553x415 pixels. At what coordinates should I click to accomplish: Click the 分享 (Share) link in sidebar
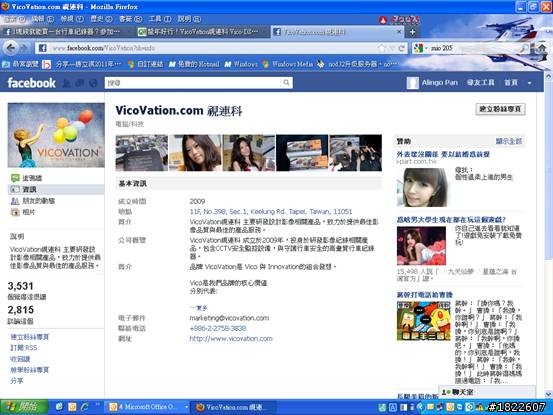(x=17, y=381)
